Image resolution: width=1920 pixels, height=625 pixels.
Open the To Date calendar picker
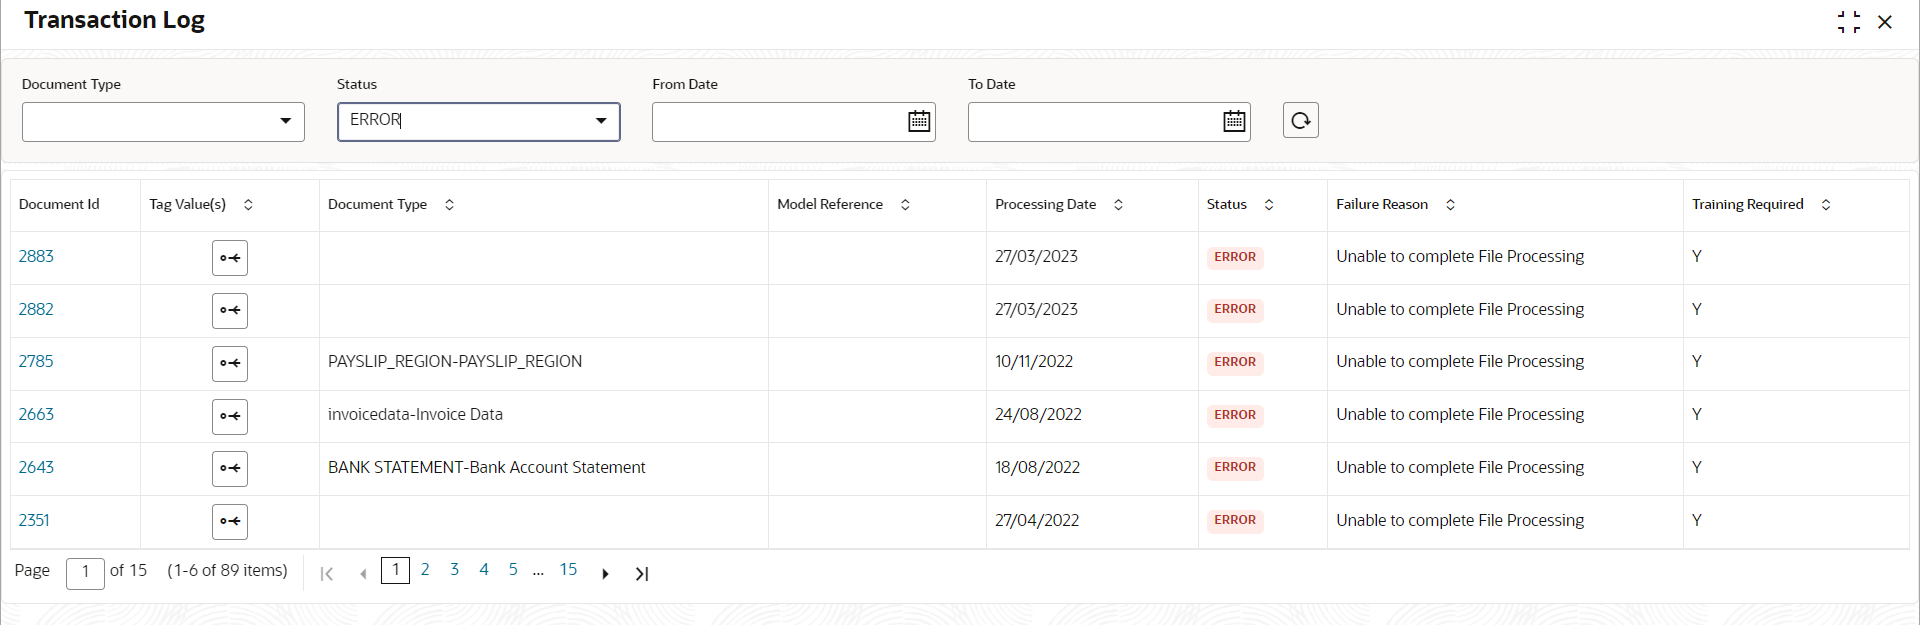click(x=1235, y=121)
